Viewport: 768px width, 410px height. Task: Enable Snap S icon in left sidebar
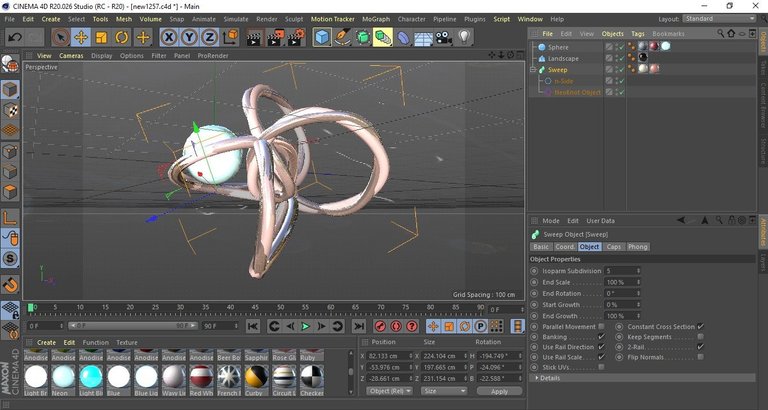coord(10,258)
